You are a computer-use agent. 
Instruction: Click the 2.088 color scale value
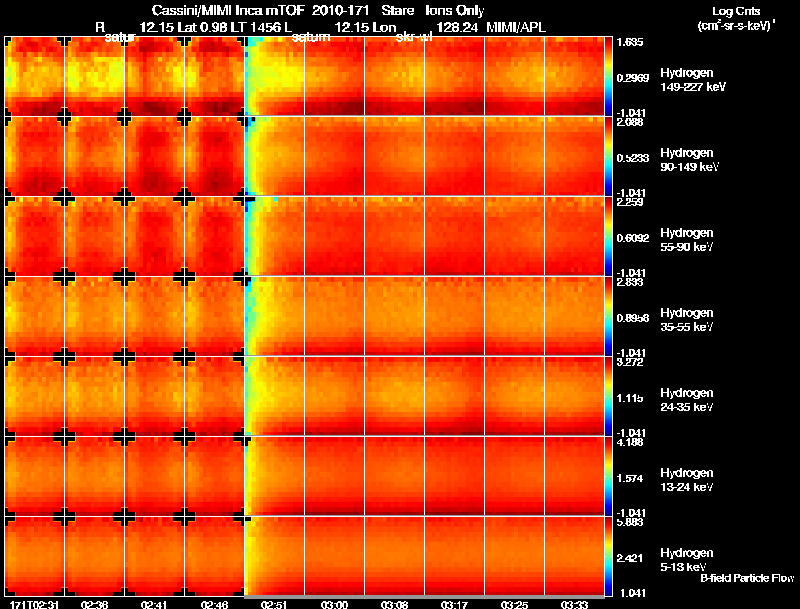point(631,122)
